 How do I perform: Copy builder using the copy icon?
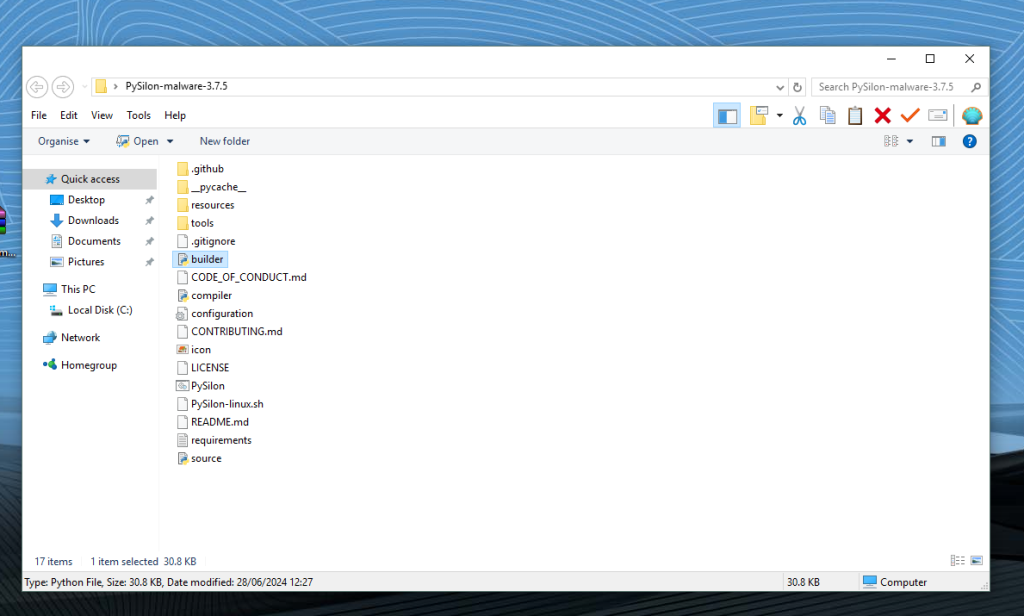(827, 115)
